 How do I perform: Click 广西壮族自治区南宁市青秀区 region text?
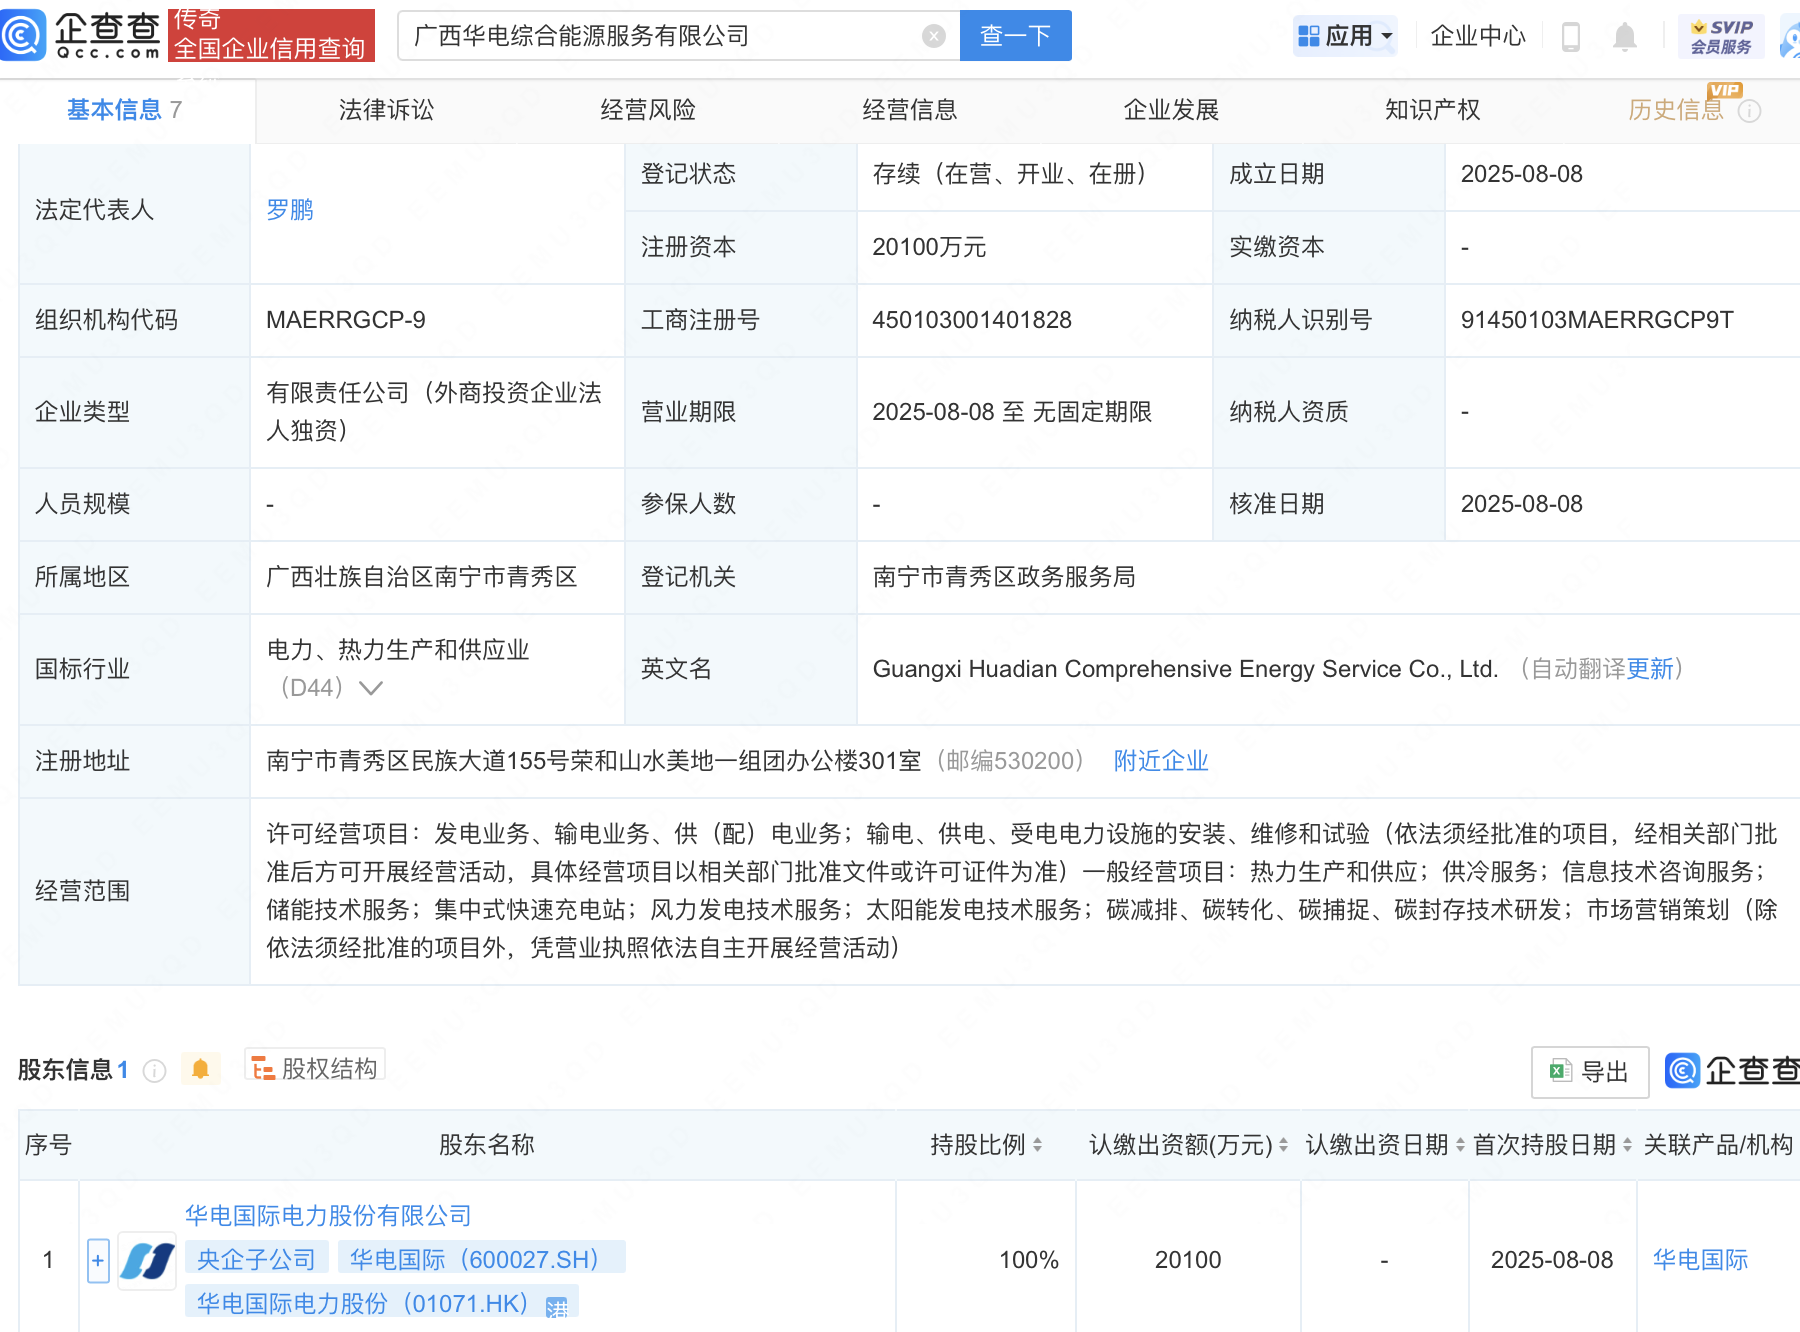[x=422, y=577]
